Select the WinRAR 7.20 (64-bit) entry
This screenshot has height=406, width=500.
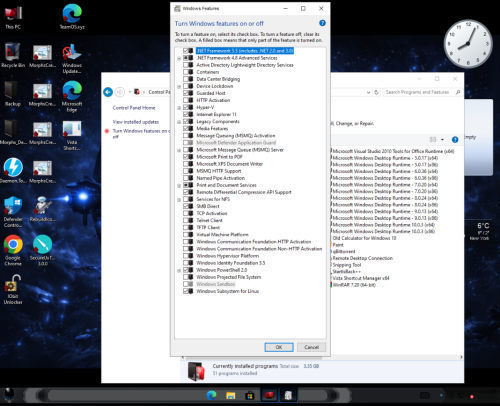pos(354,285)
